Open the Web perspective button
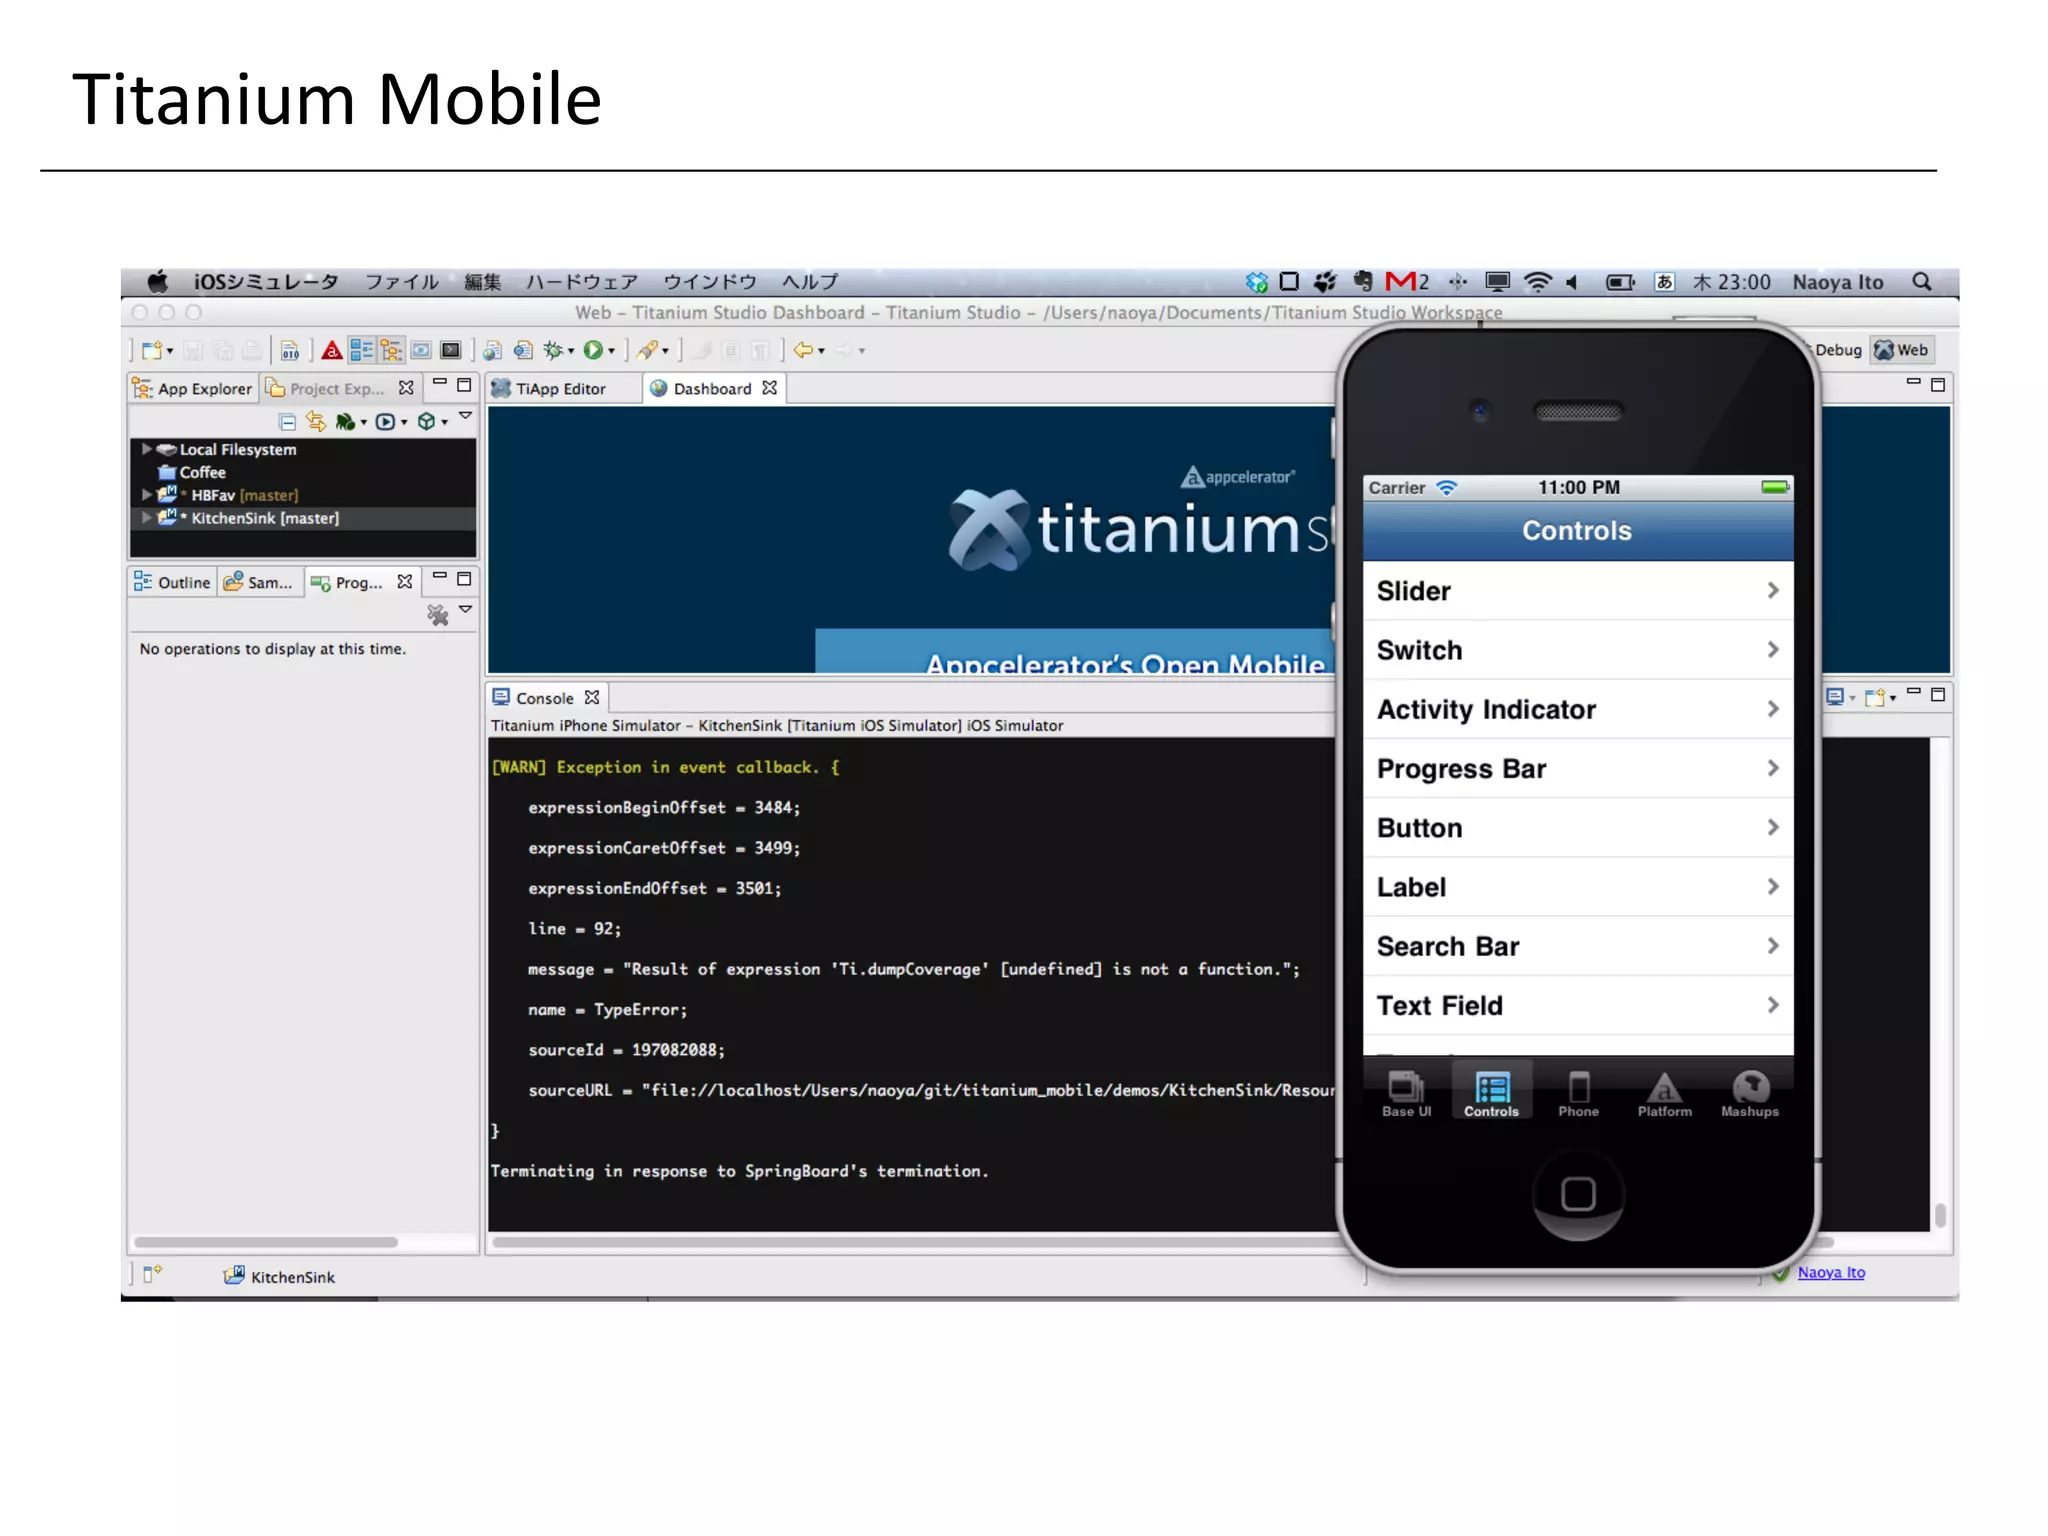The height and width of the screenshot is (1536, 2048). (x=1902, y=350)
